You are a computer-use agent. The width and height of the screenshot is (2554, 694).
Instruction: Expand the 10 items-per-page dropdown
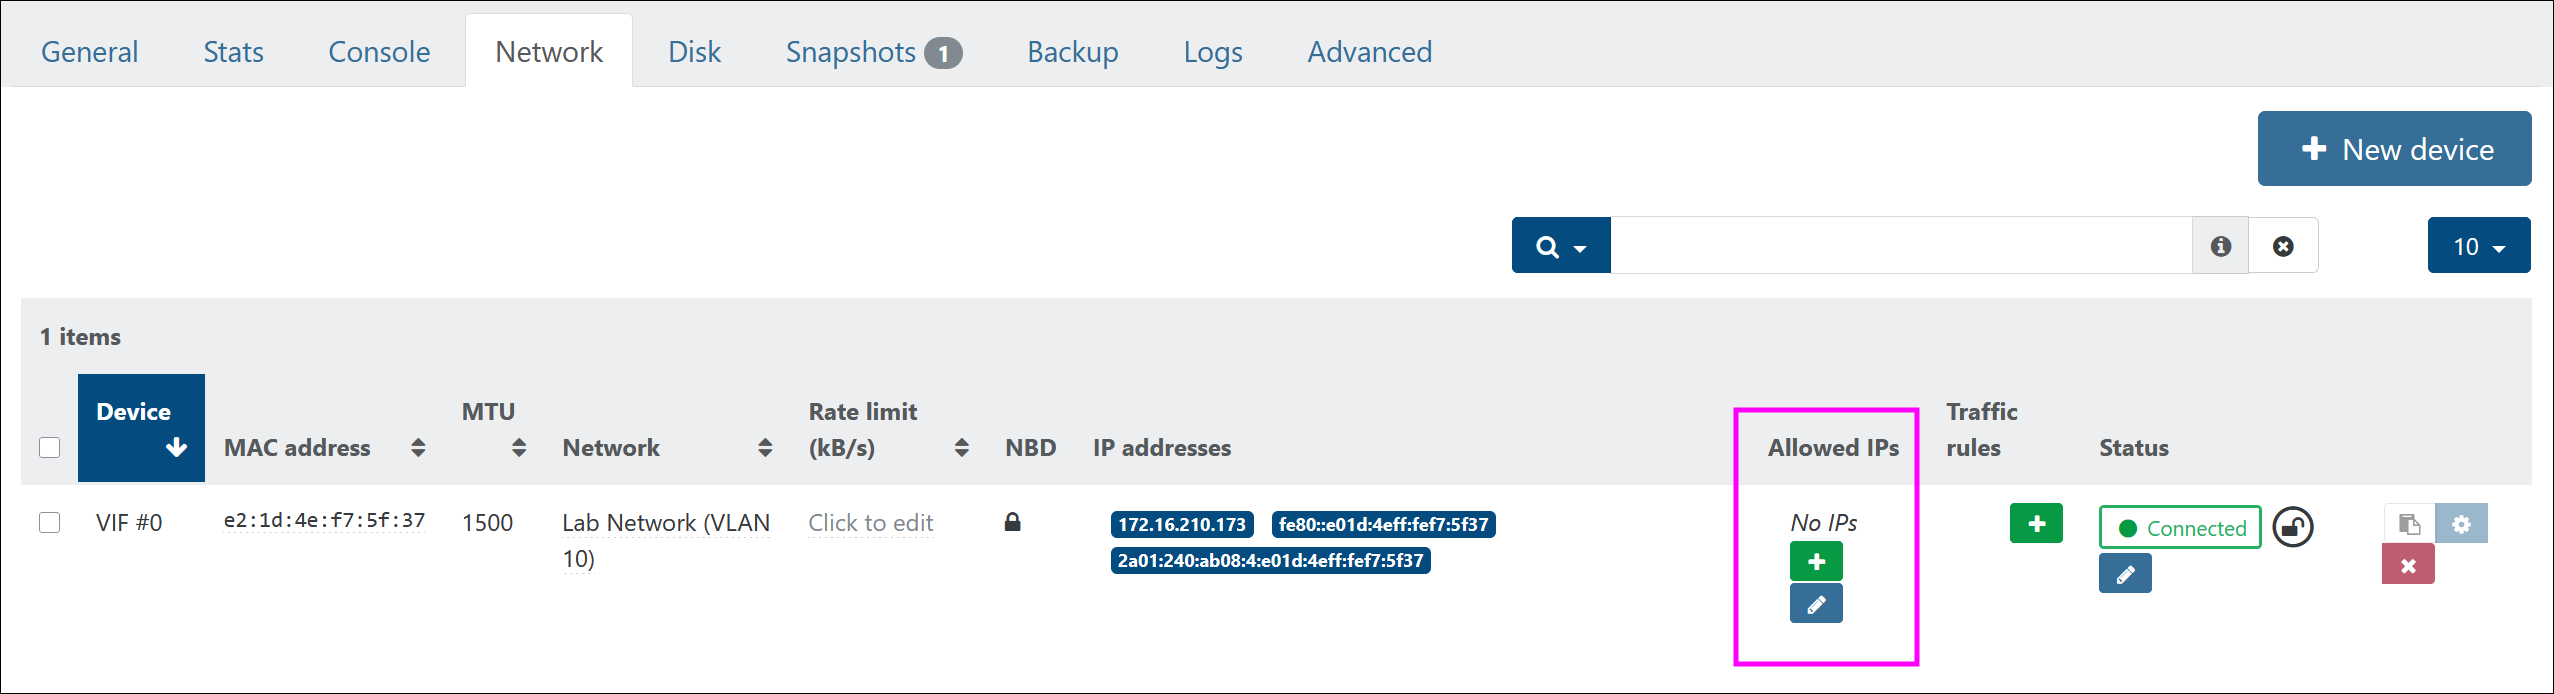pyautogui.click(x=2479, y=246)
